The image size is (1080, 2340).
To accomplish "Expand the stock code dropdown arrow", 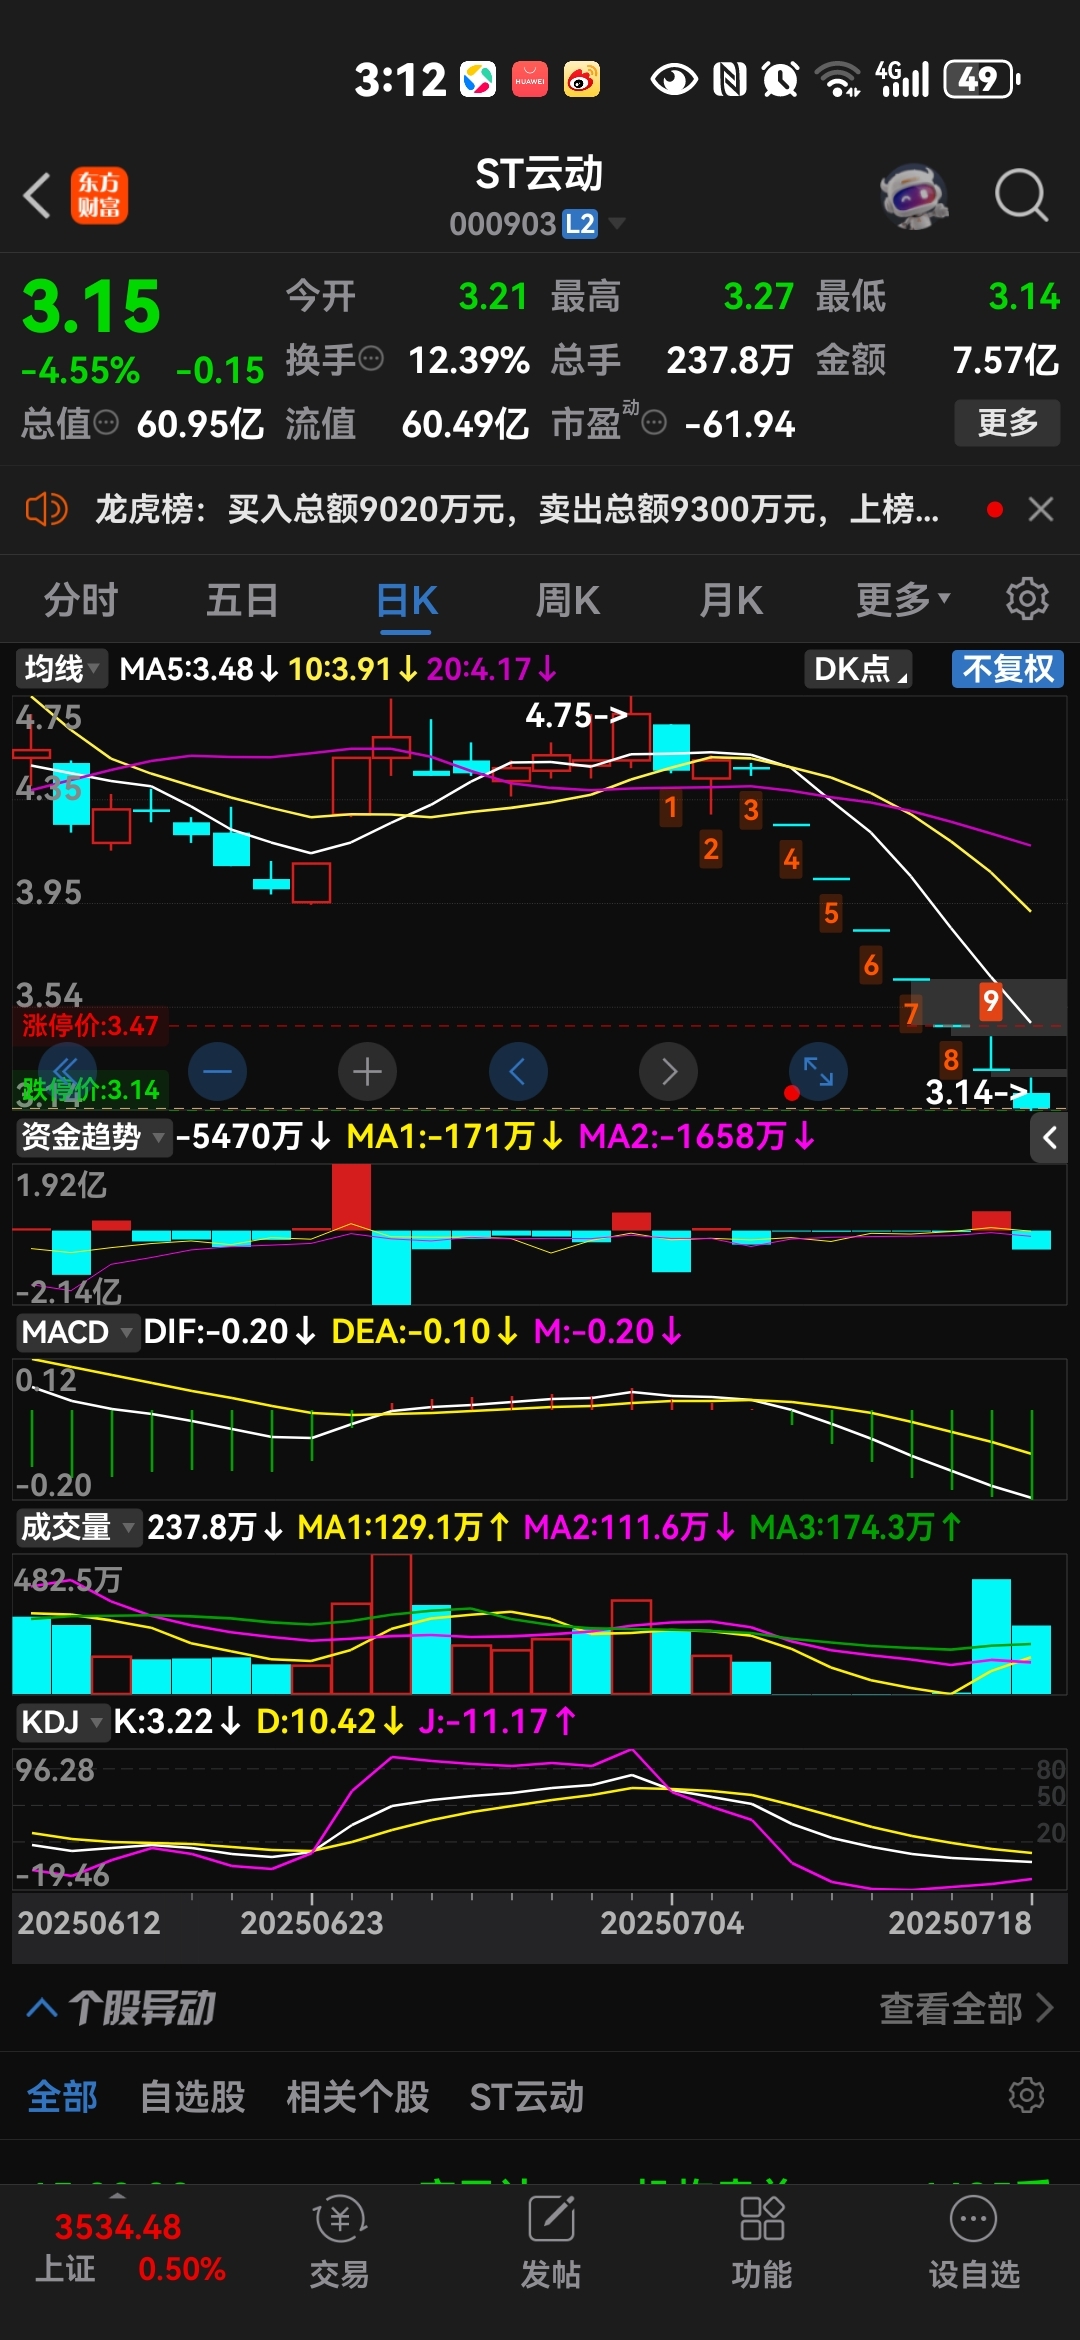I will pos(617,222).
